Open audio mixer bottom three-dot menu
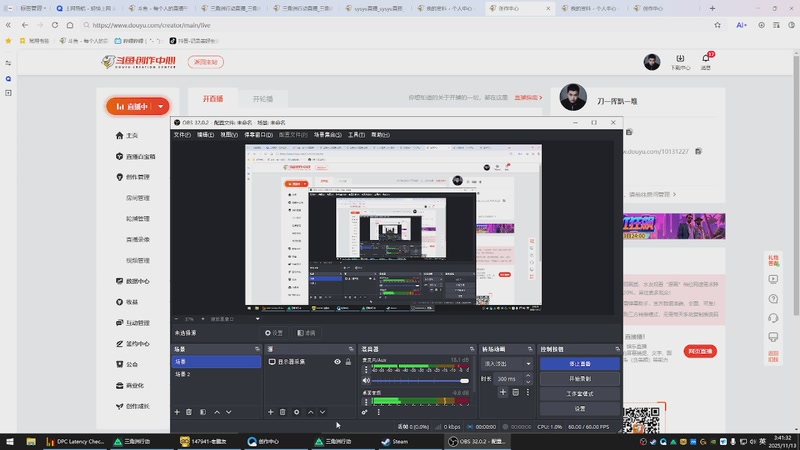This screenshot has height=450, width=800. [379, 412]
